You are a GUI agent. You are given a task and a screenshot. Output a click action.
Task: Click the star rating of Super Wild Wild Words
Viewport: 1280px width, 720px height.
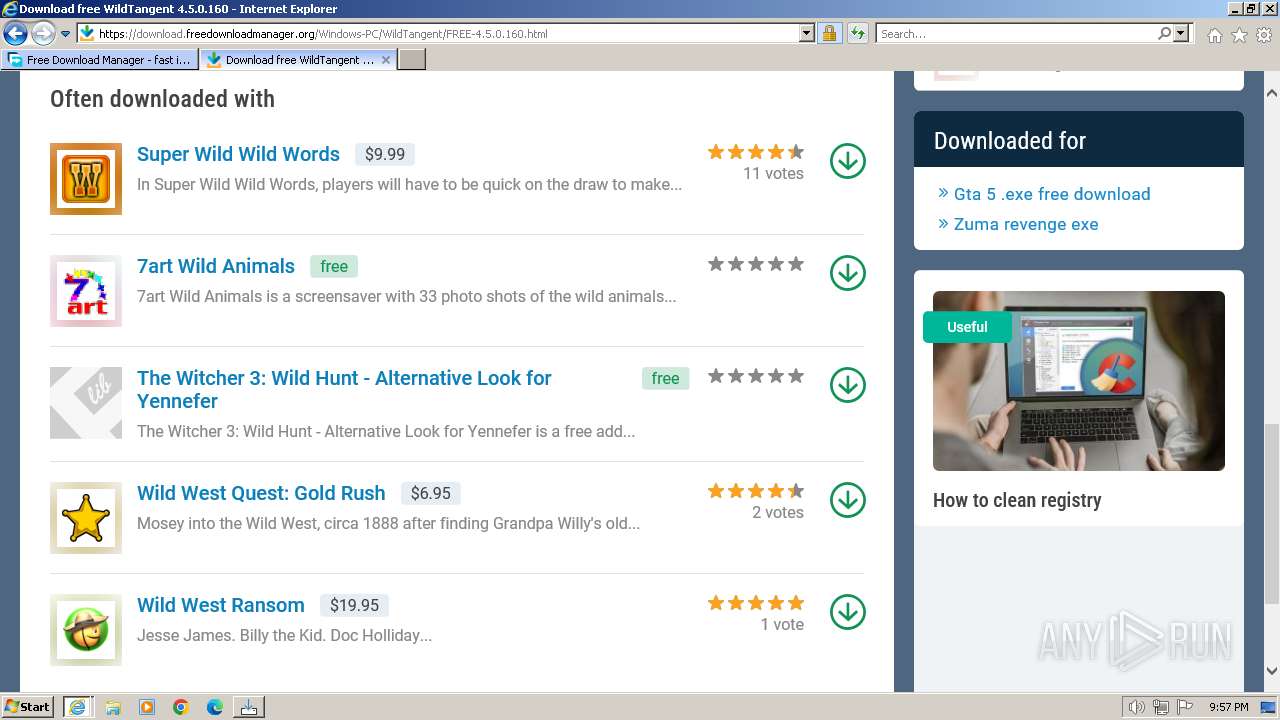(x=756, y=152)
